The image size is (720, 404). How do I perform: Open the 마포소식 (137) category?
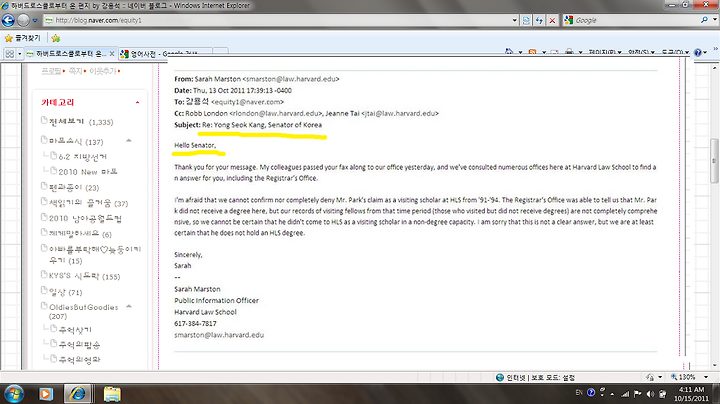pyautogui.click(x=76, y=141)
